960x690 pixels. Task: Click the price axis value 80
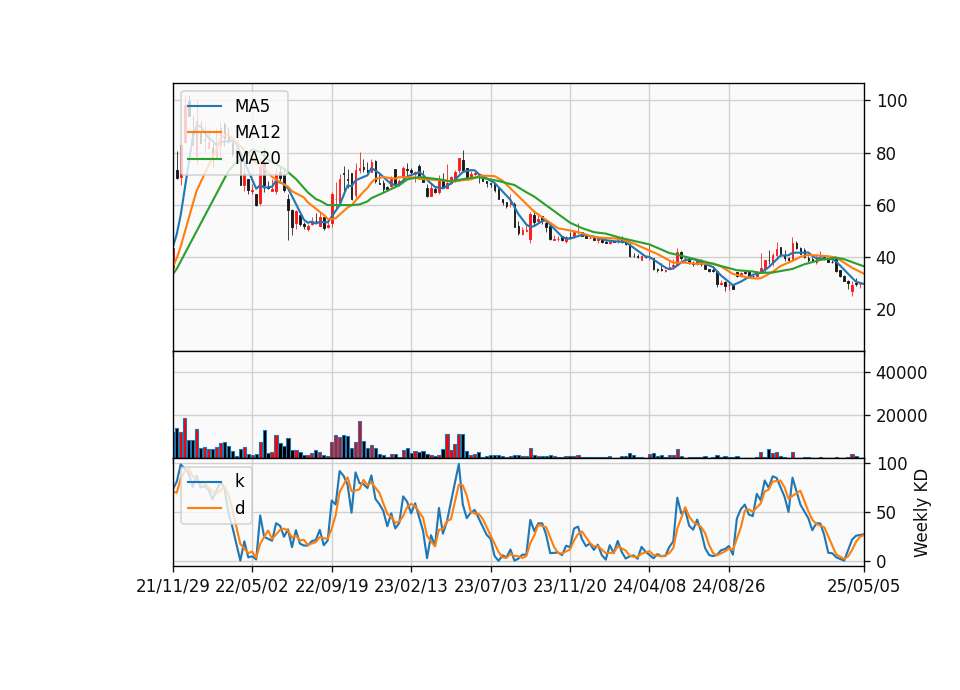coord(887,154)
